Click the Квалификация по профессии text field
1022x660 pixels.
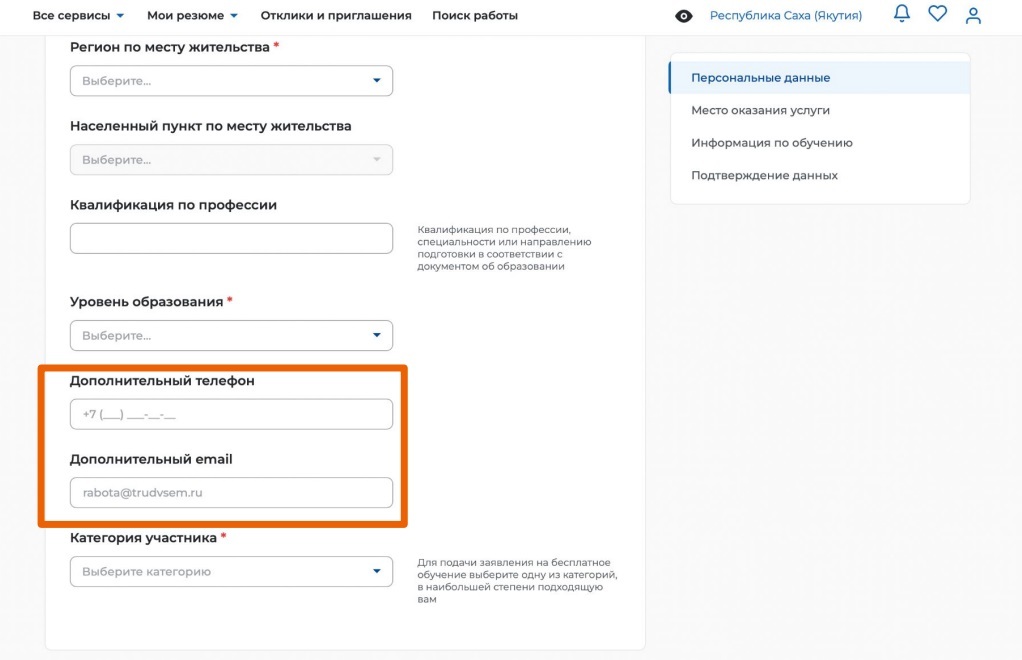(x=231, y=239)
